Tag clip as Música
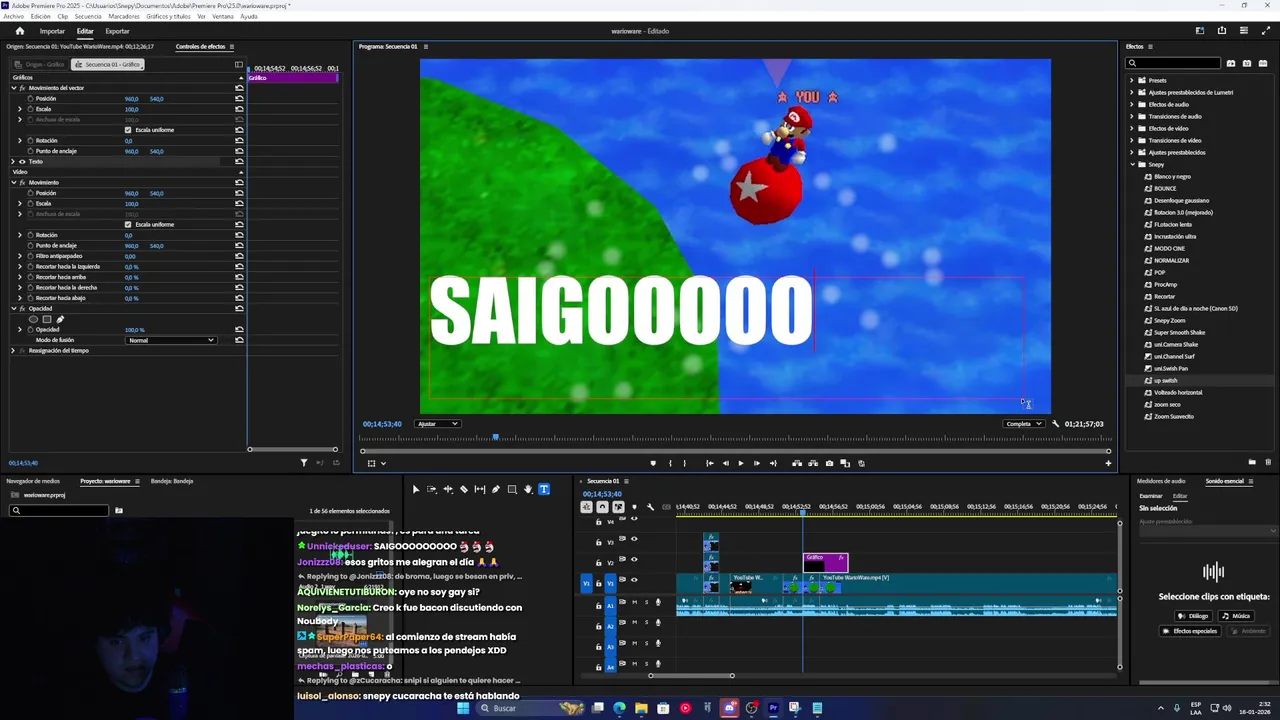This screenshot has width=1280, height=720. (x=1237, y=616)
